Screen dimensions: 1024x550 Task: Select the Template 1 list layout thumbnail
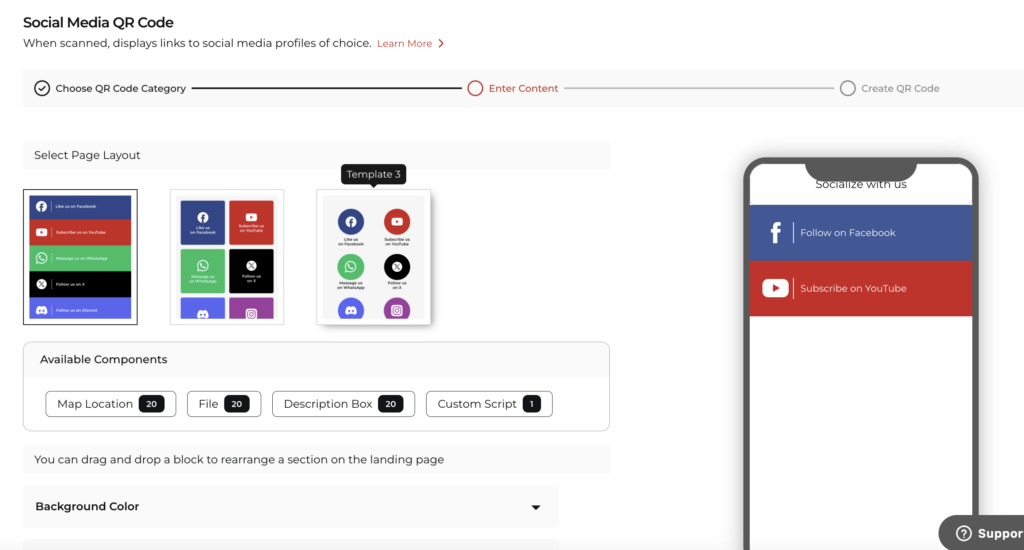click(80, 257)
